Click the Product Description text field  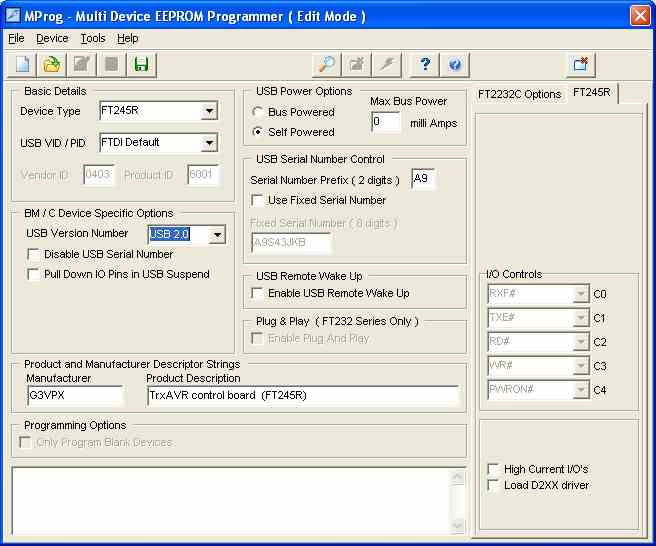(x=302, y=395)
